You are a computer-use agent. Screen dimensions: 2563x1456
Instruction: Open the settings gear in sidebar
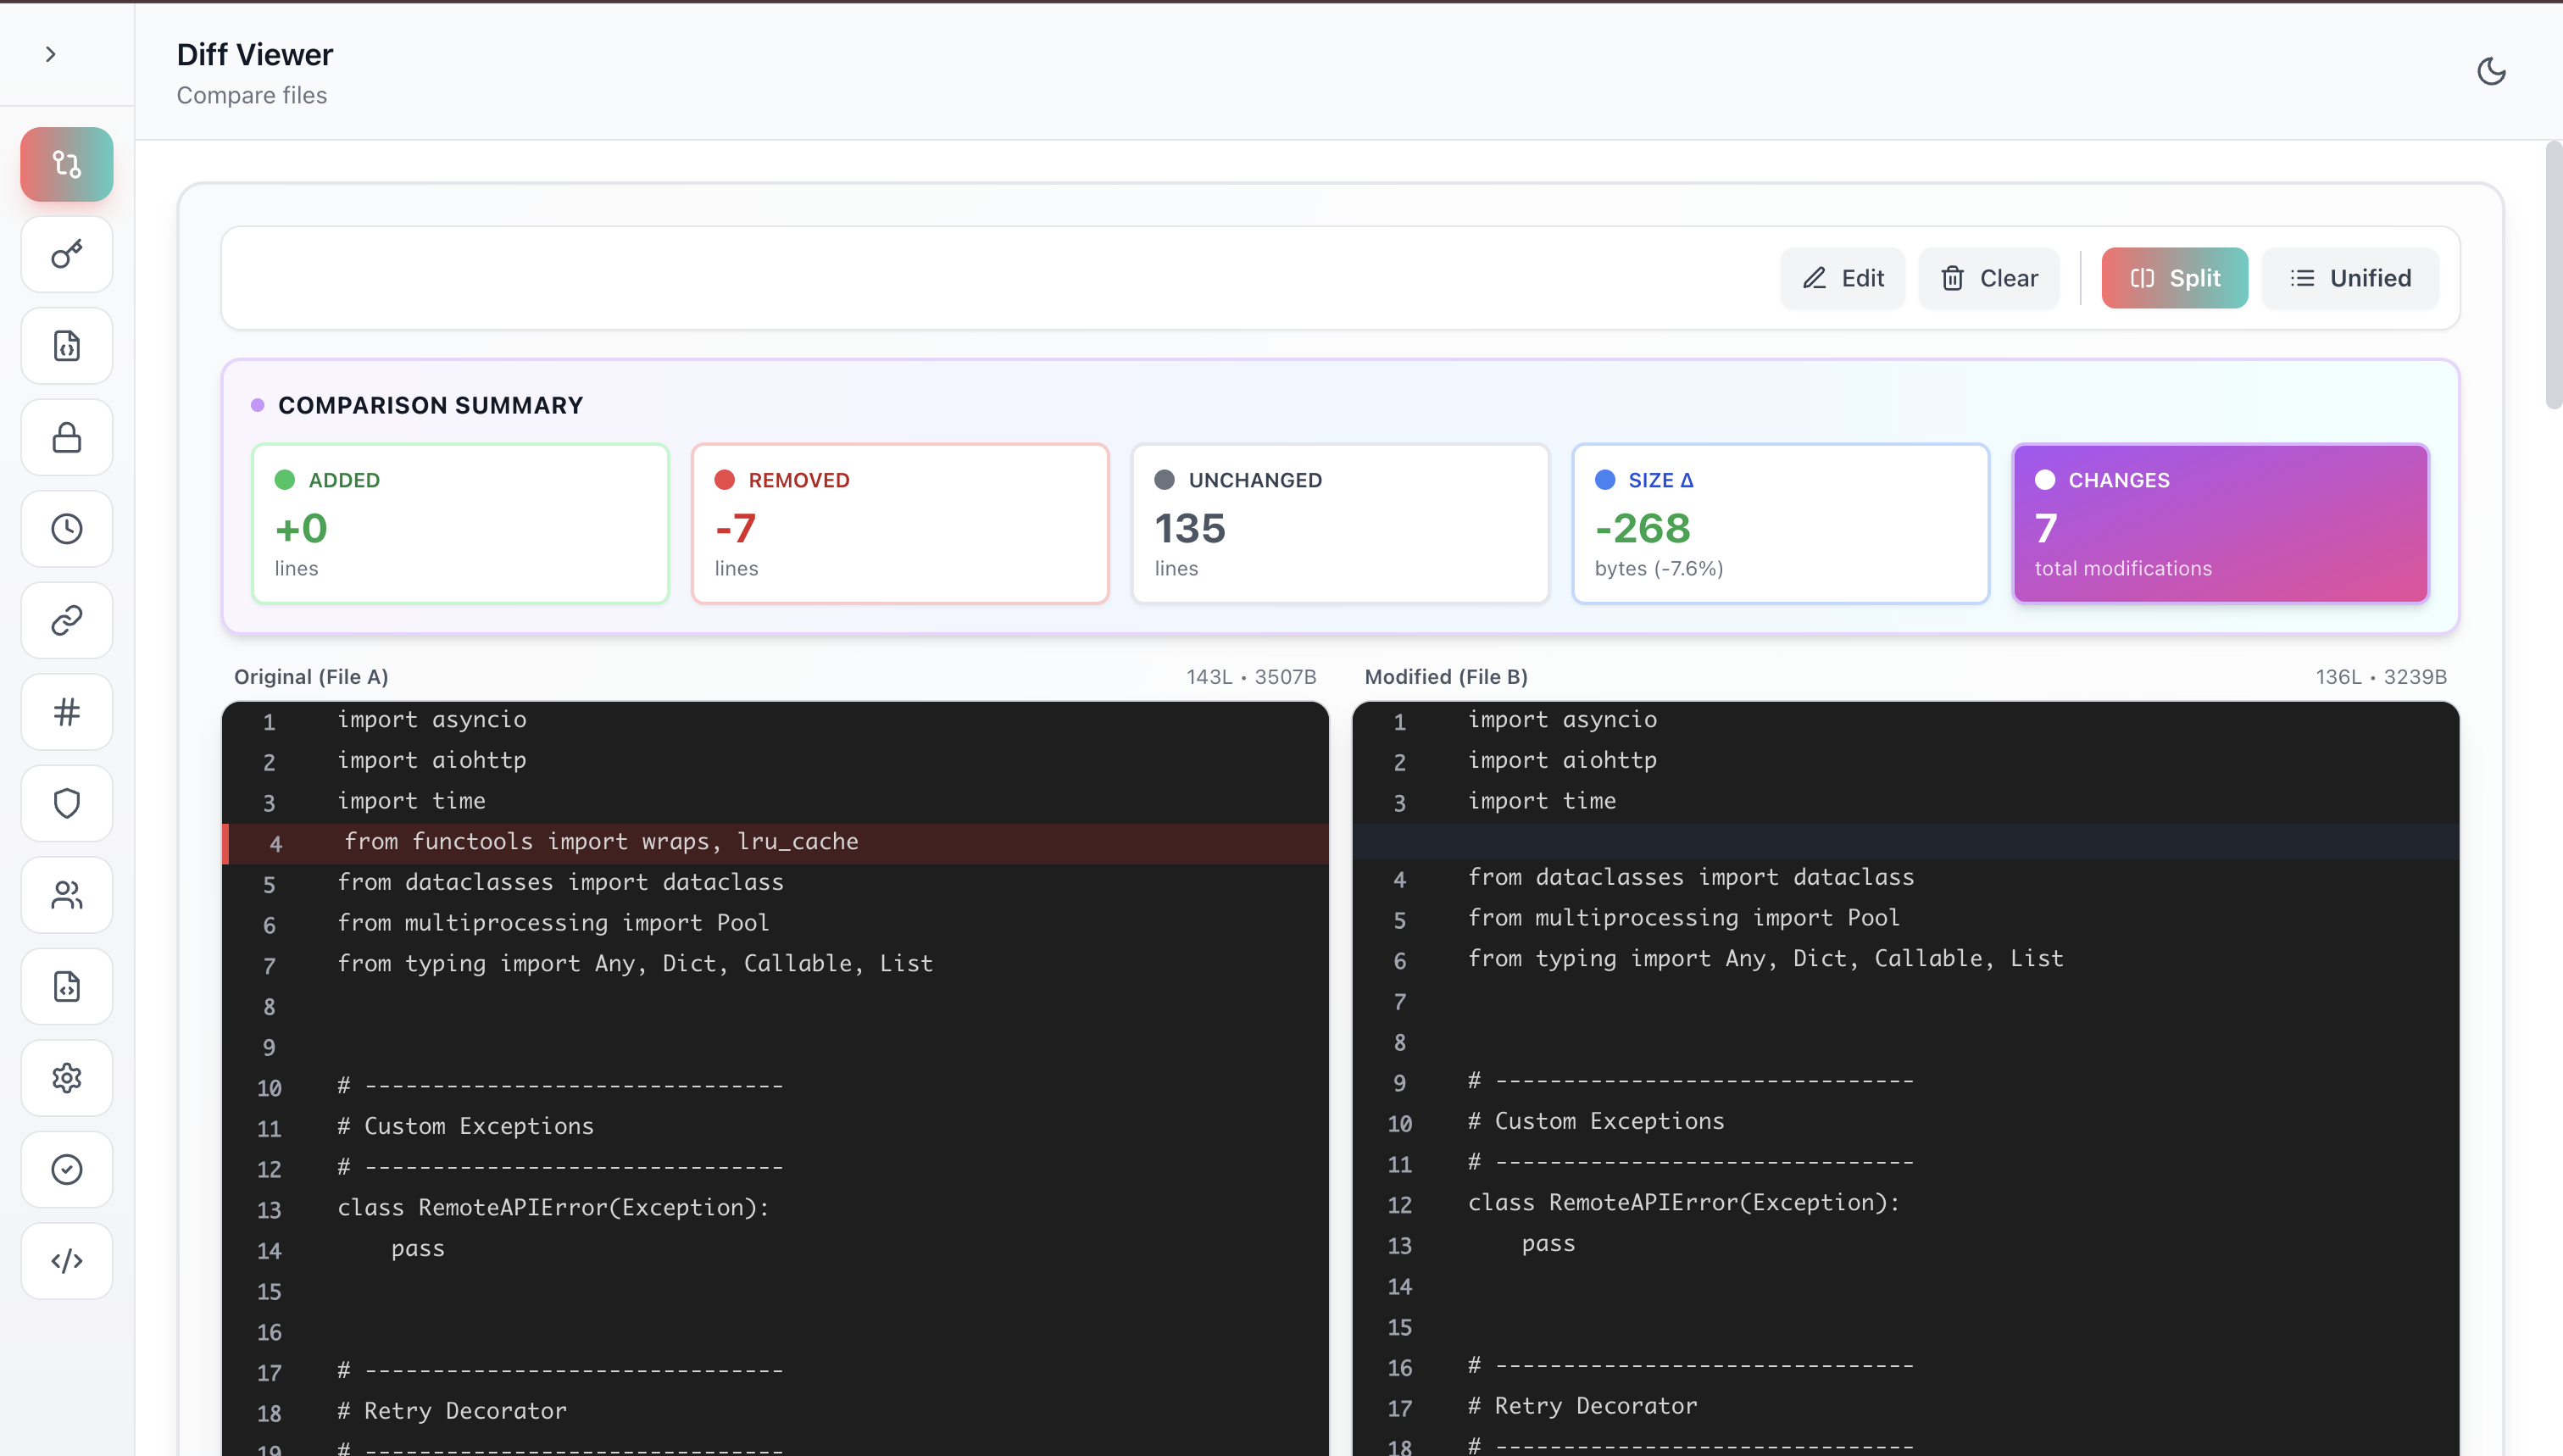pyautogui.click(x=66, y=1077)
